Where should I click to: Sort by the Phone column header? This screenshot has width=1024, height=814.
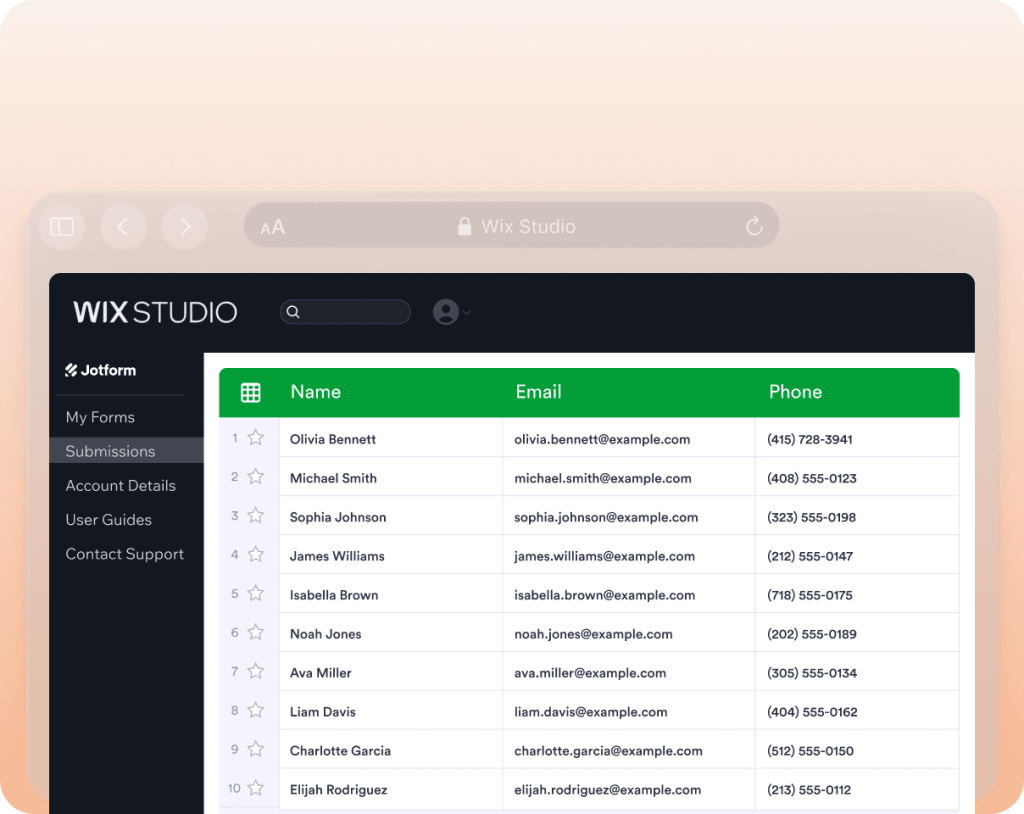[x=795, y=391]
